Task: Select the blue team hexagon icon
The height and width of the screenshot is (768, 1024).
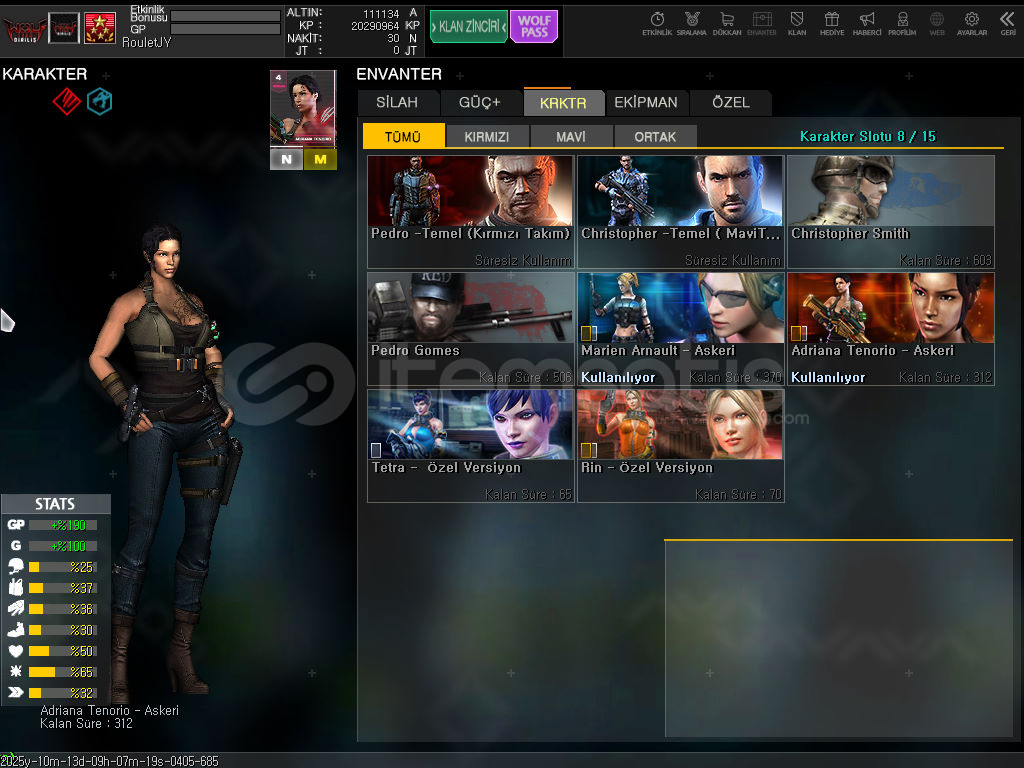Action: (x=100, y=101)
